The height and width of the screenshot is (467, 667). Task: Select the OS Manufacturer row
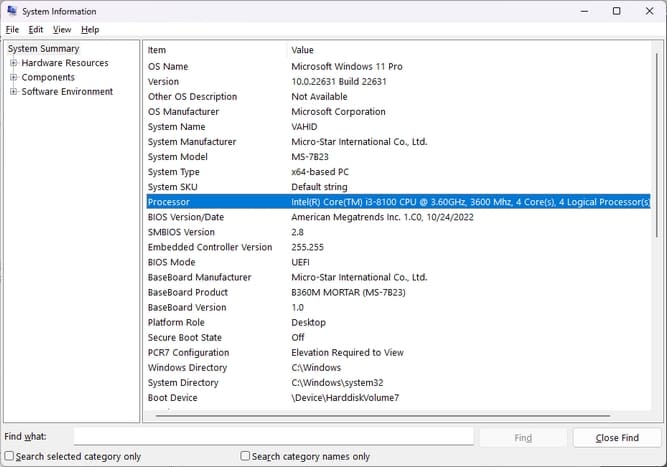(398, 111)
